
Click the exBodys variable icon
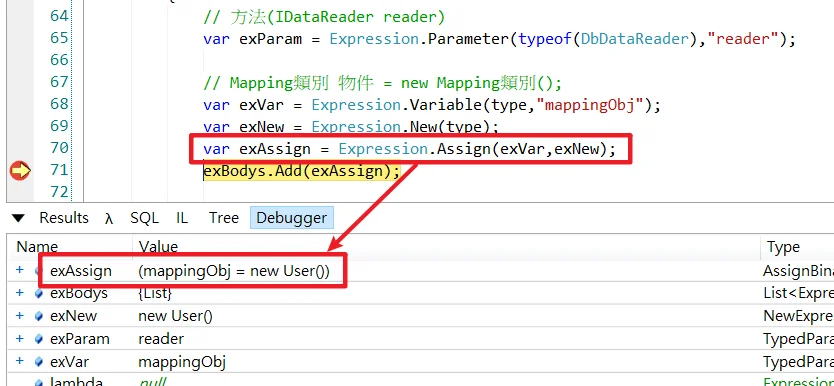click(x=38, y=293)
